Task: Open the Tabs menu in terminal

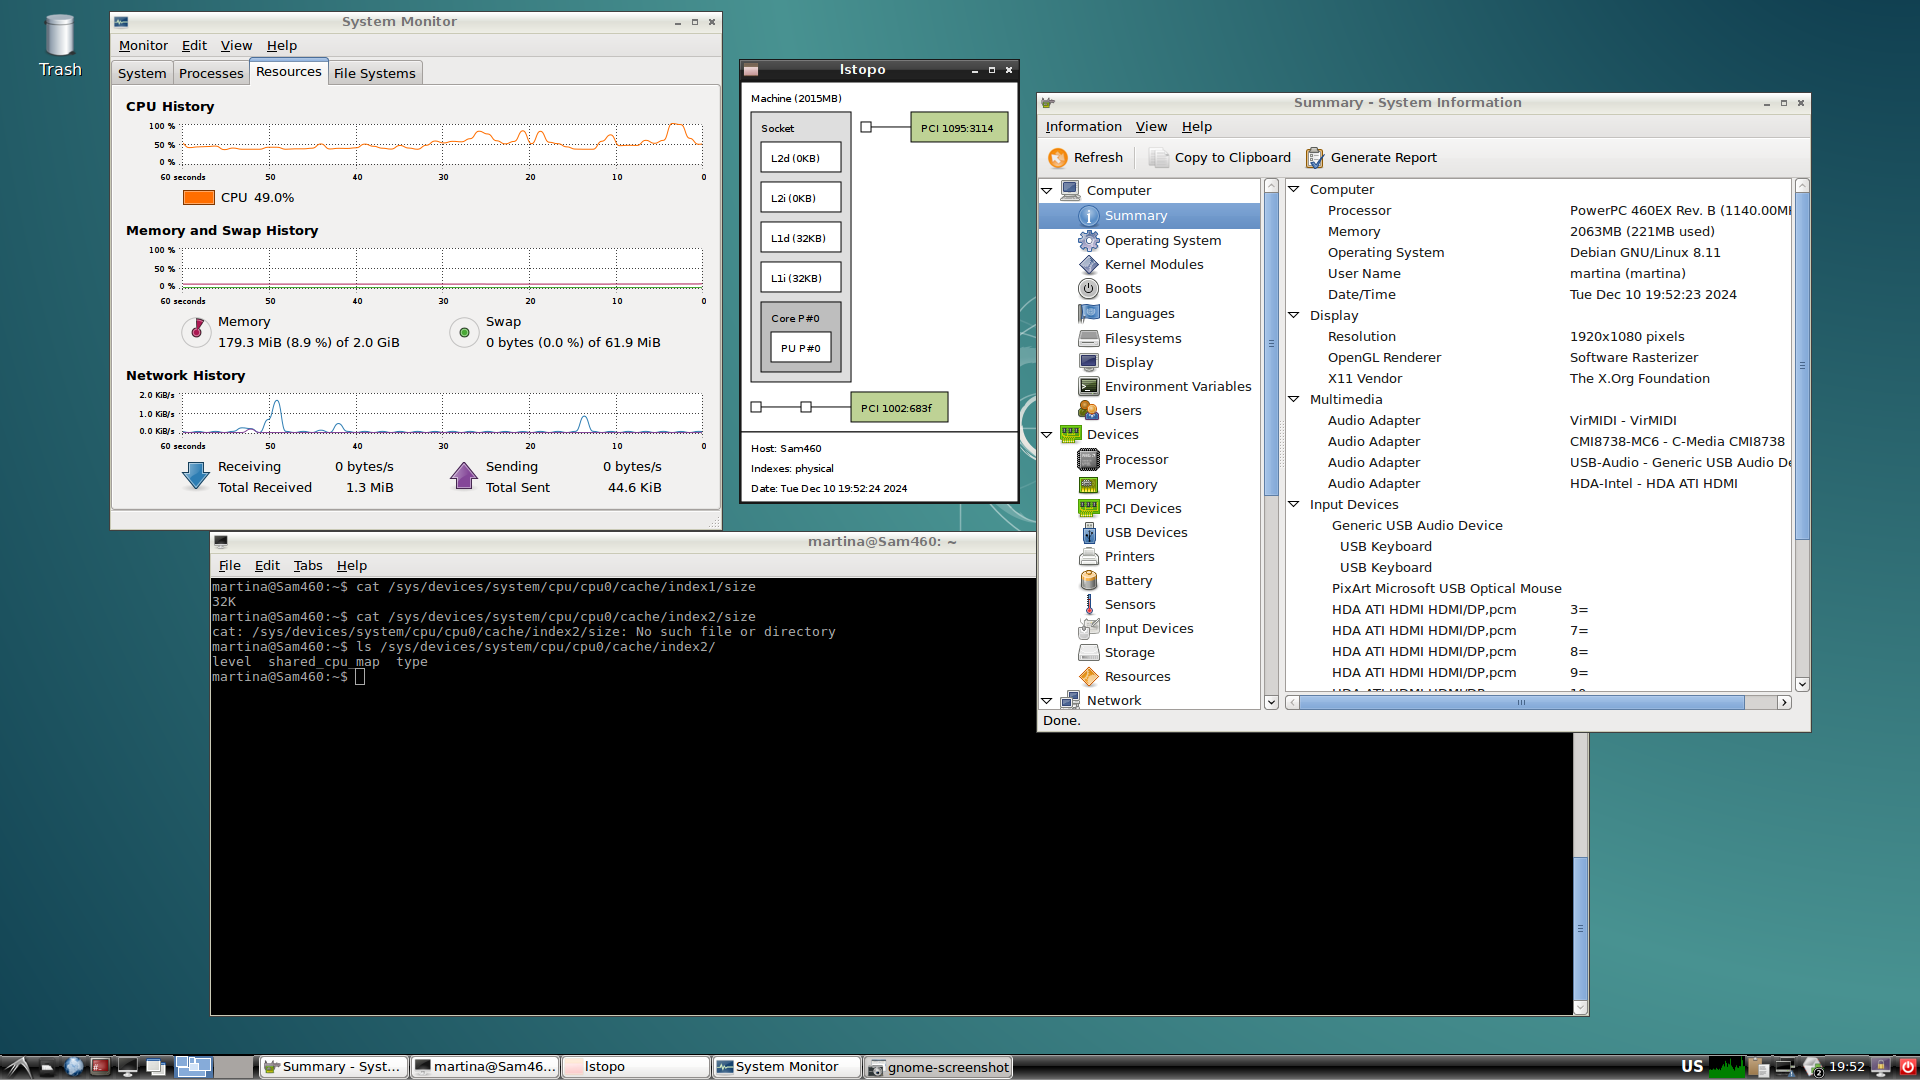Action: click(x=307, y=566)
